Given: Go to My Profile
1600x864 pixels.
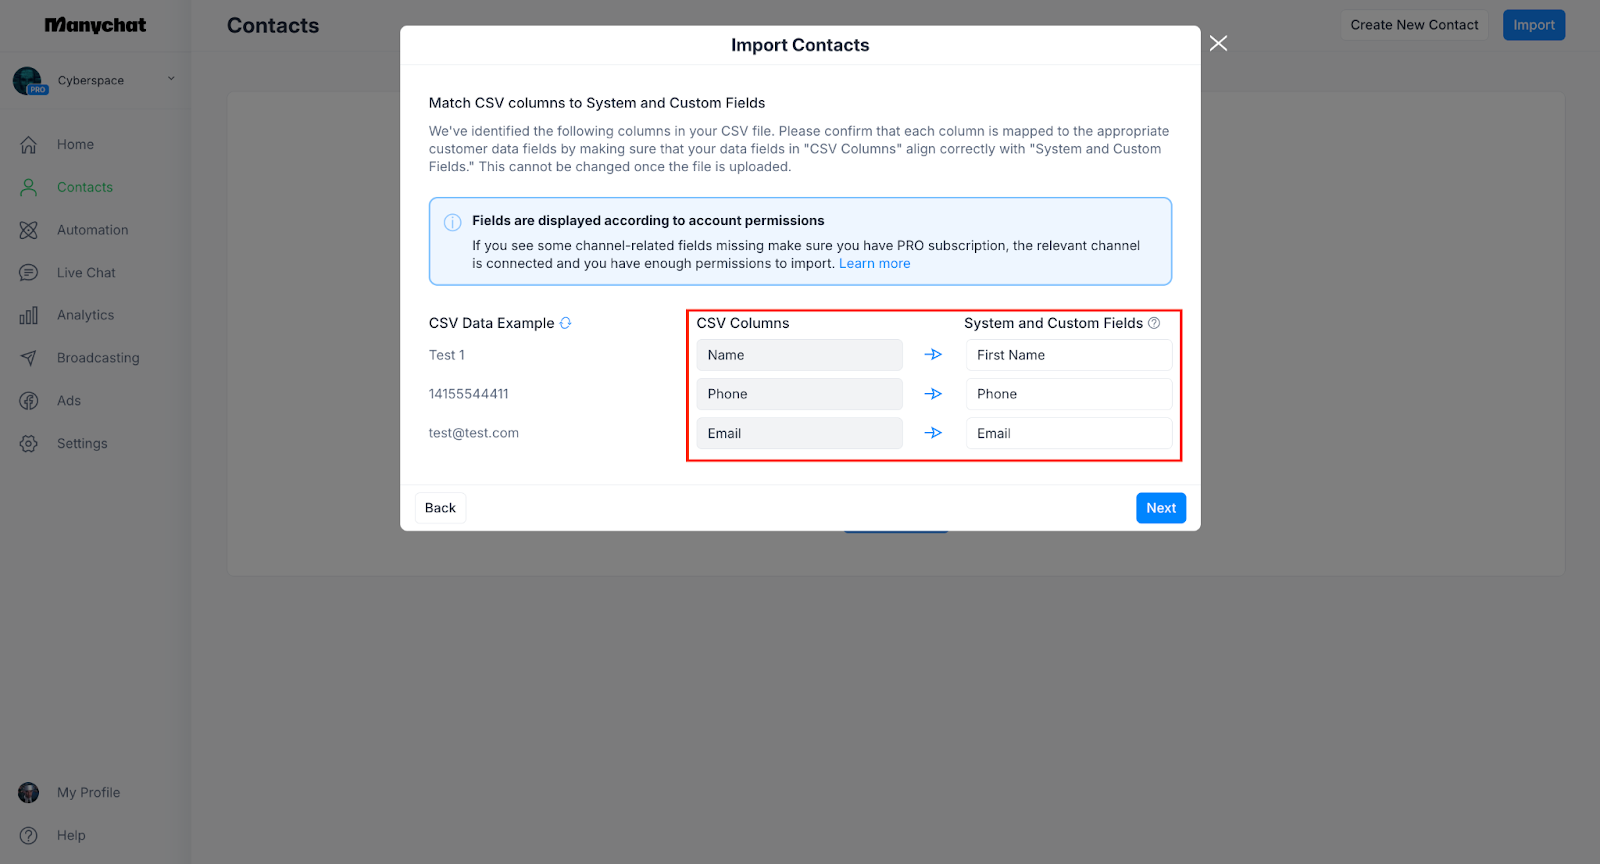Looking at the screenshot, I should click(88, 793).
